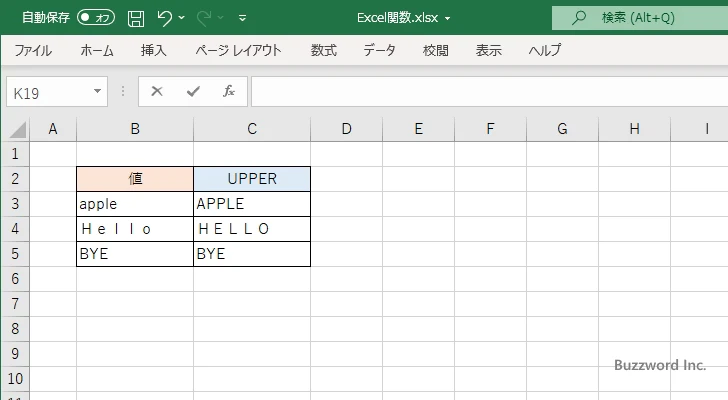Select row 4 header
The height and width of the screenshot is (400, 728).
[15, 229]
